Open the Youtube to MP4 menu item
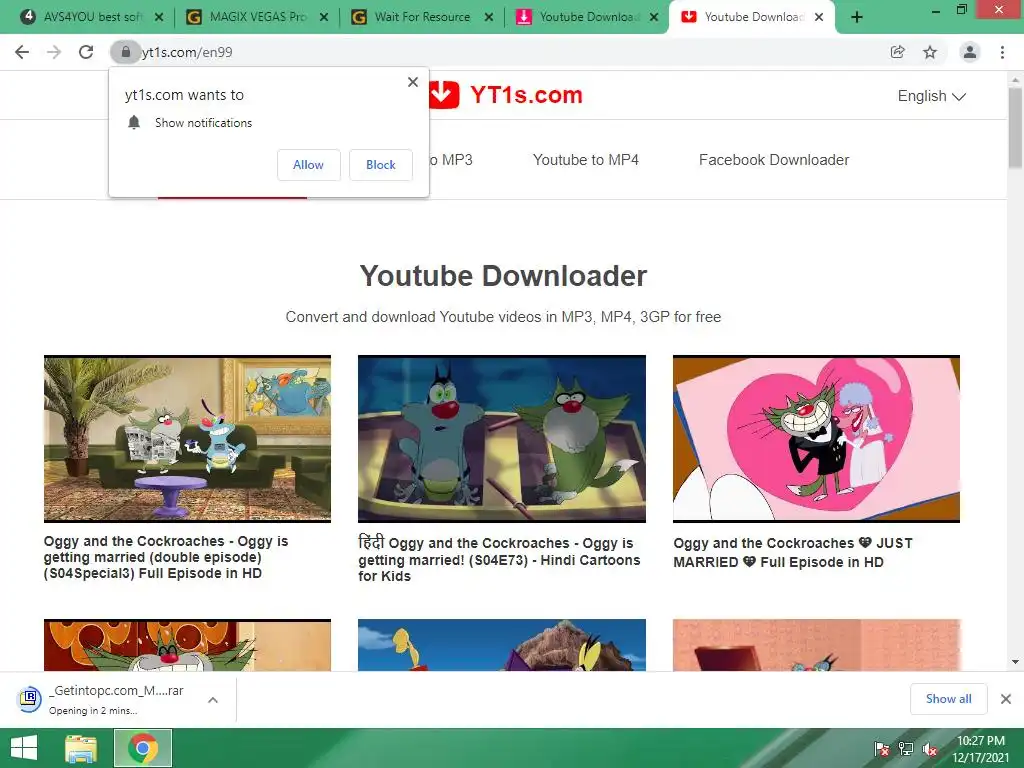Viewport: 1024px width, 768px height. 586,160
